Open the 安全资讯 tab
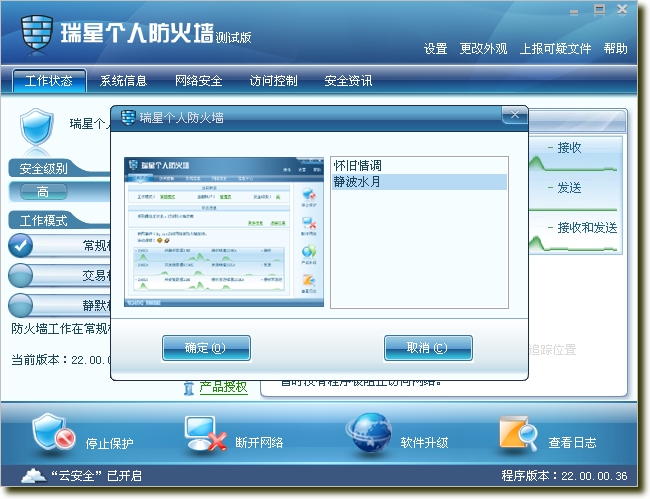Screen dimensions: 650x499 click(x=348, y=80)
